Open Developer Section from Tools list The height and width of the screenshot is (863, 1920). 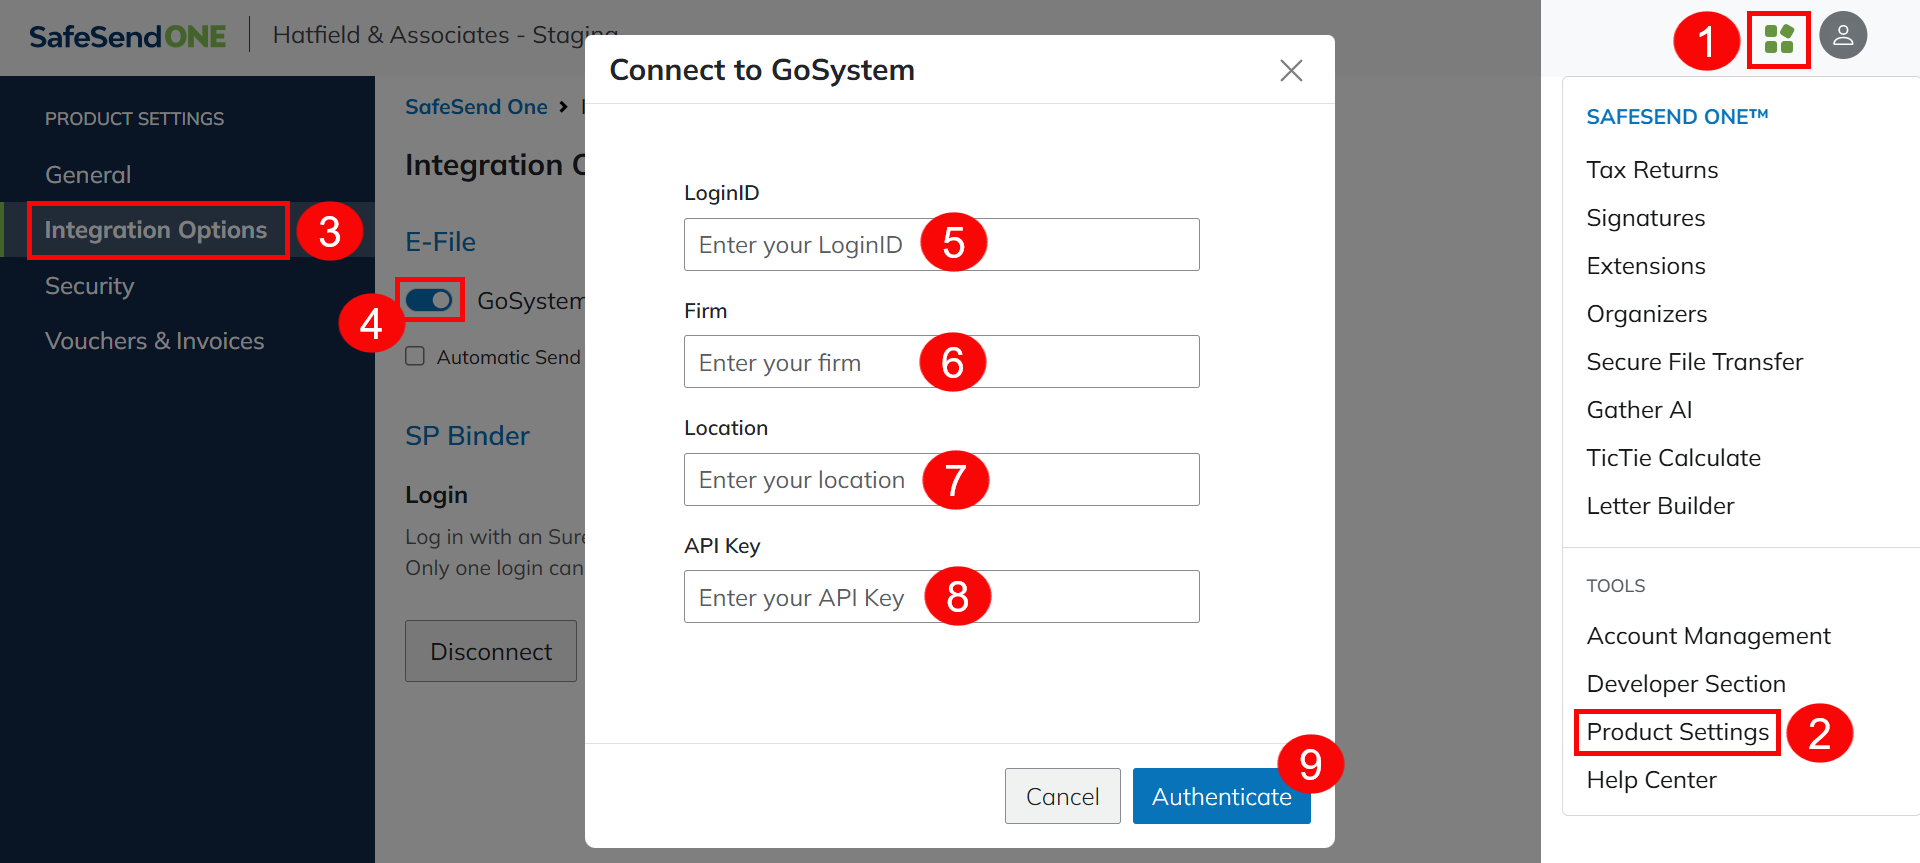pos(1685,684)
